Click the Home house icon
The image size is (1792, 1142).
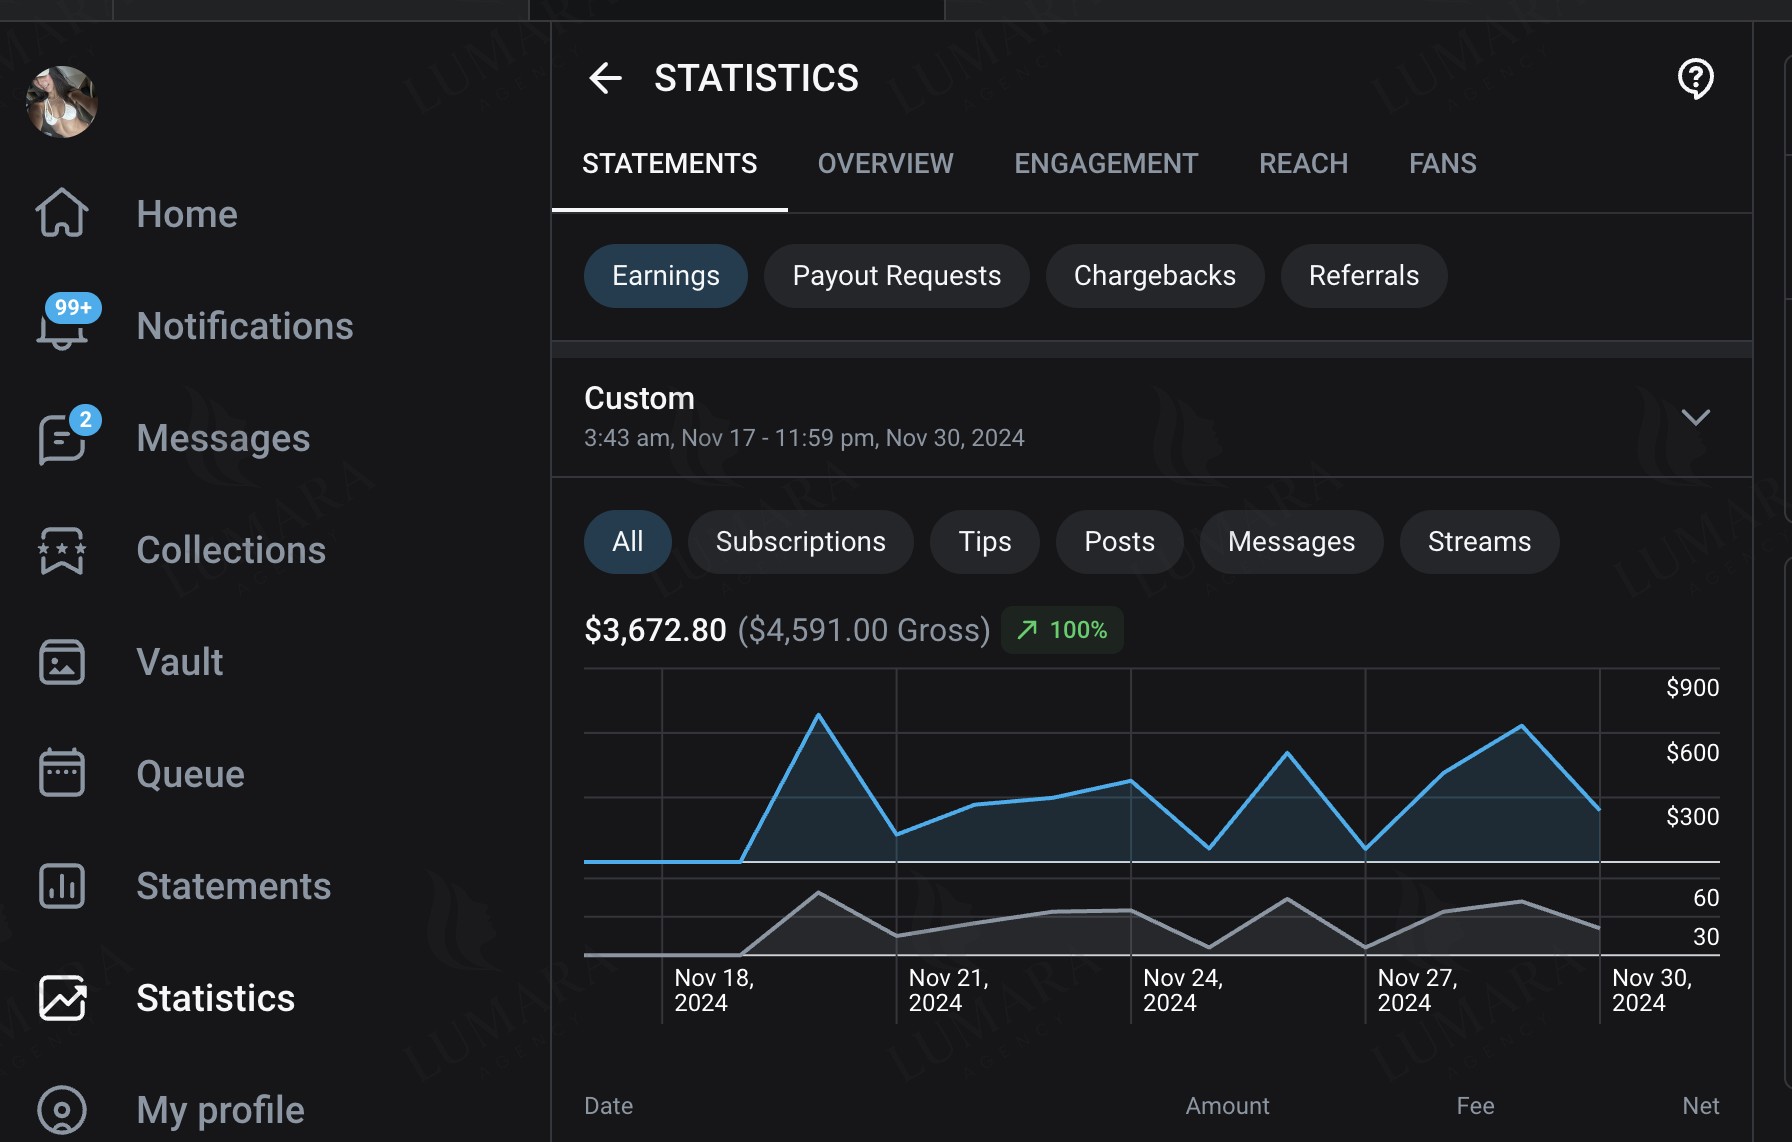62,213
